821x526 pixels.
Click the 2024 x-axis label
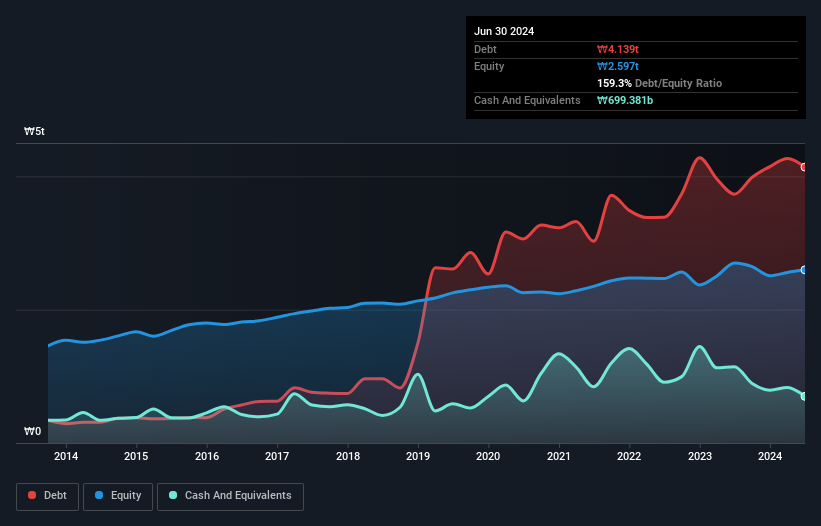point(770,456)
